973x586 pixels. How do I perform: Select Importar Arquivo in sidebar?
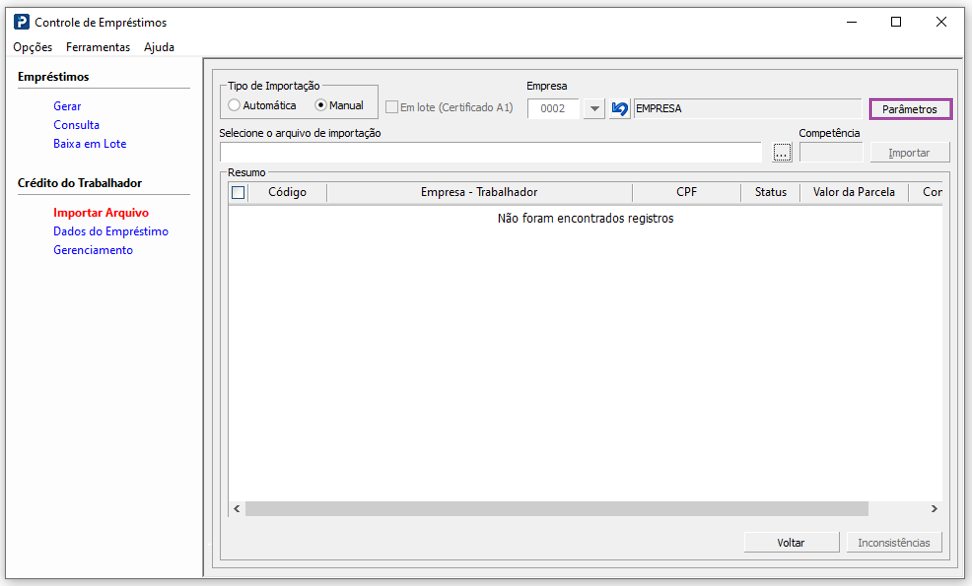pos(101,212)
